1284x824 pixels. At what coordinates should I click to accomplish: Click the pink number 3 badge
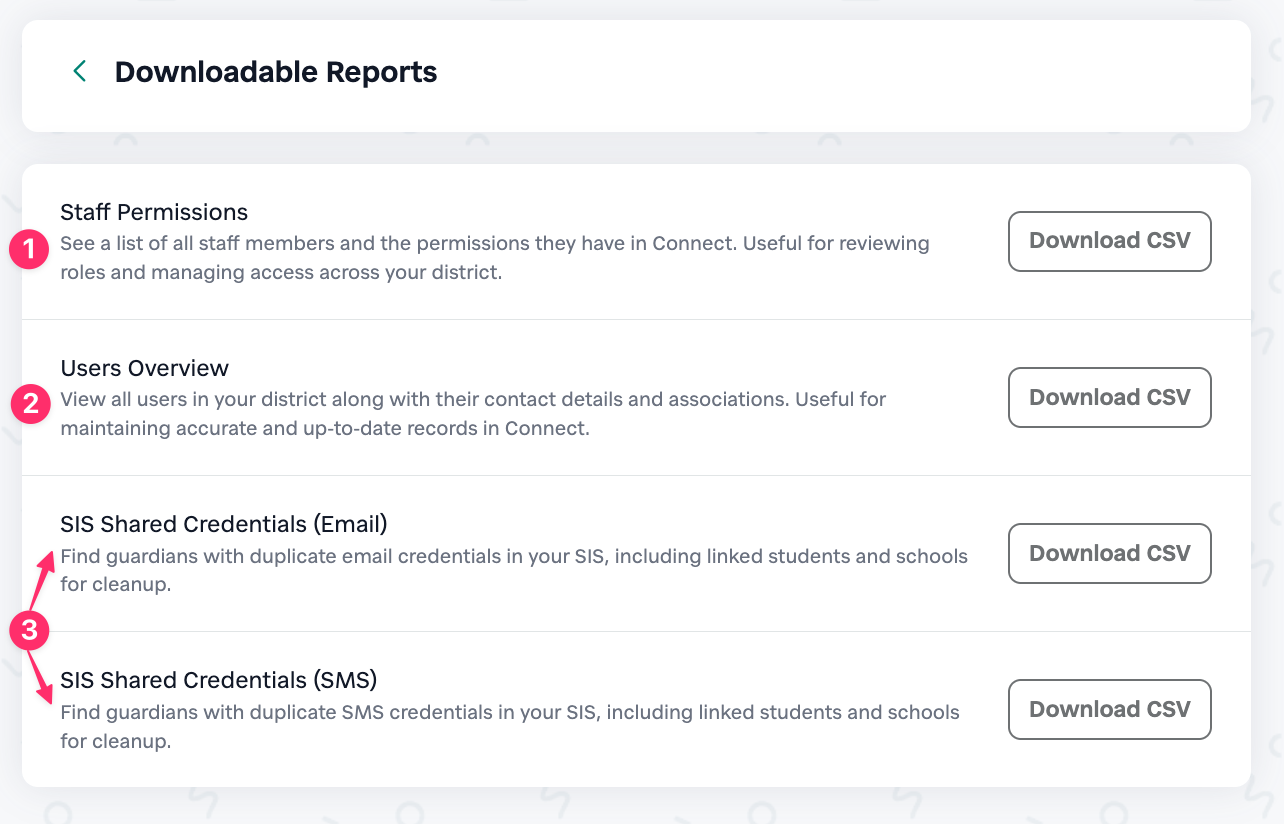pos(30,631)
